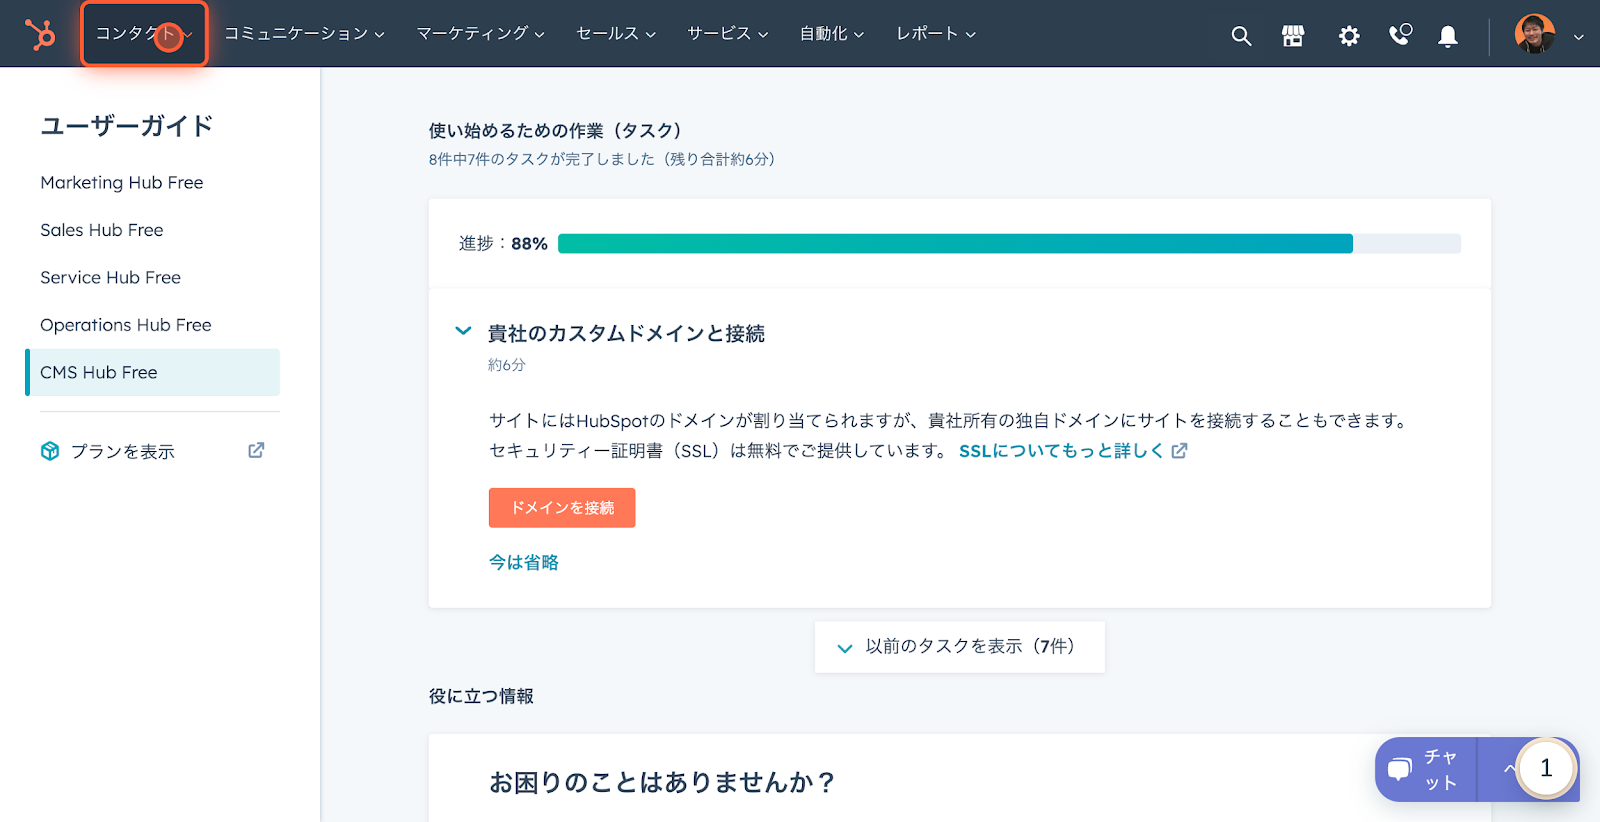This screenshot has width=1600, height=822.
Task: Click the user avatar photo
Action: [1535, 34]
